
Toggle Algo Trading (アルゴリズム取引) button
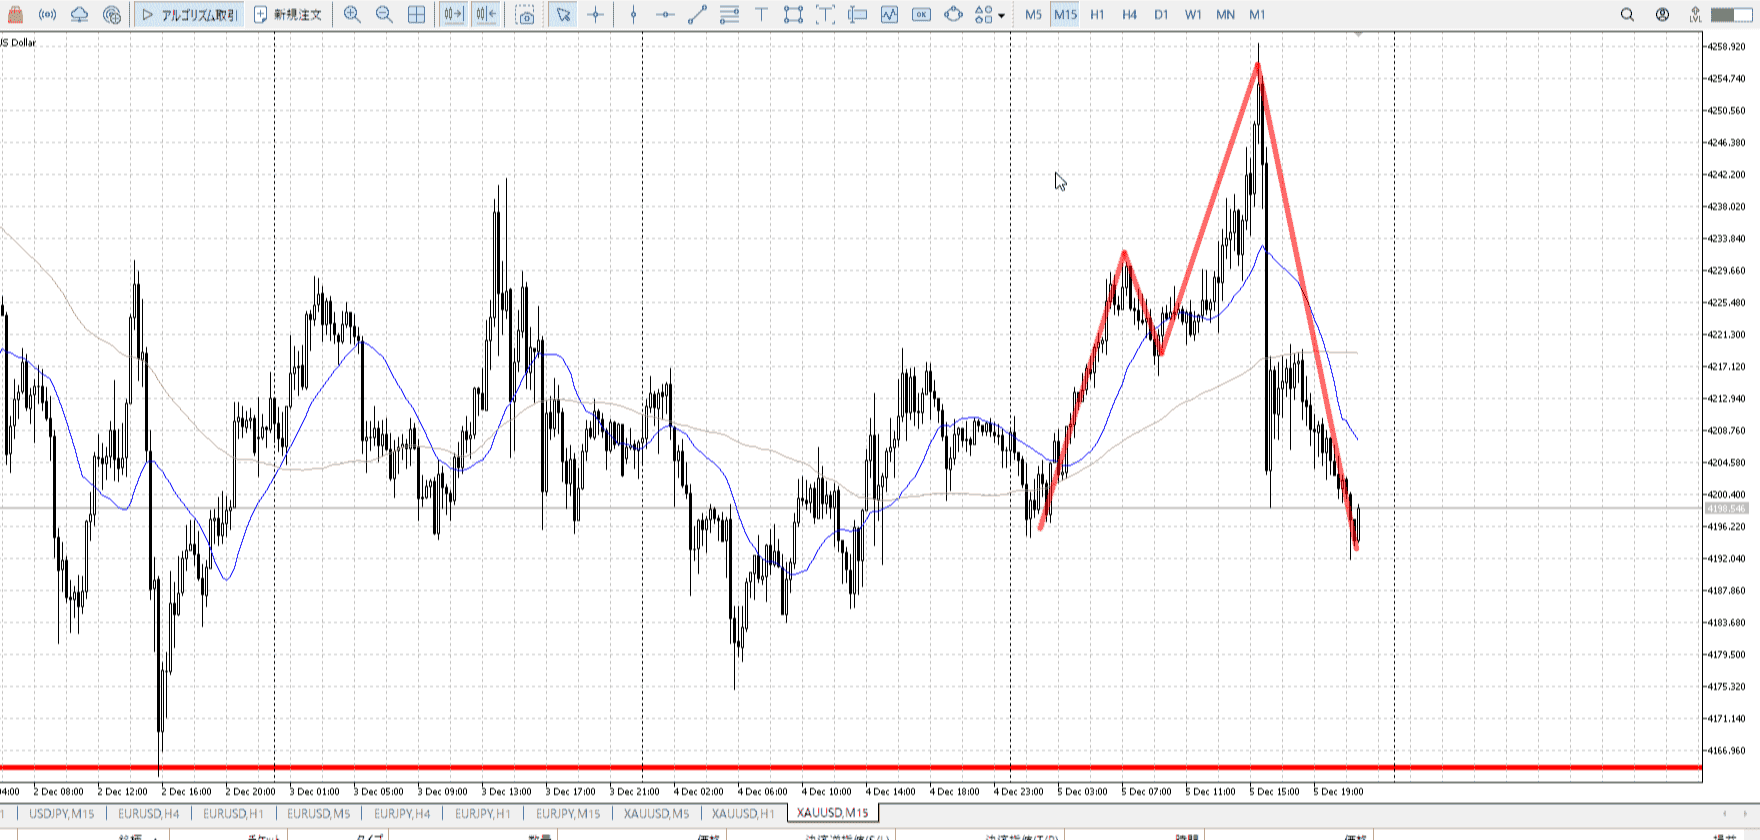(x=190, y=15)
